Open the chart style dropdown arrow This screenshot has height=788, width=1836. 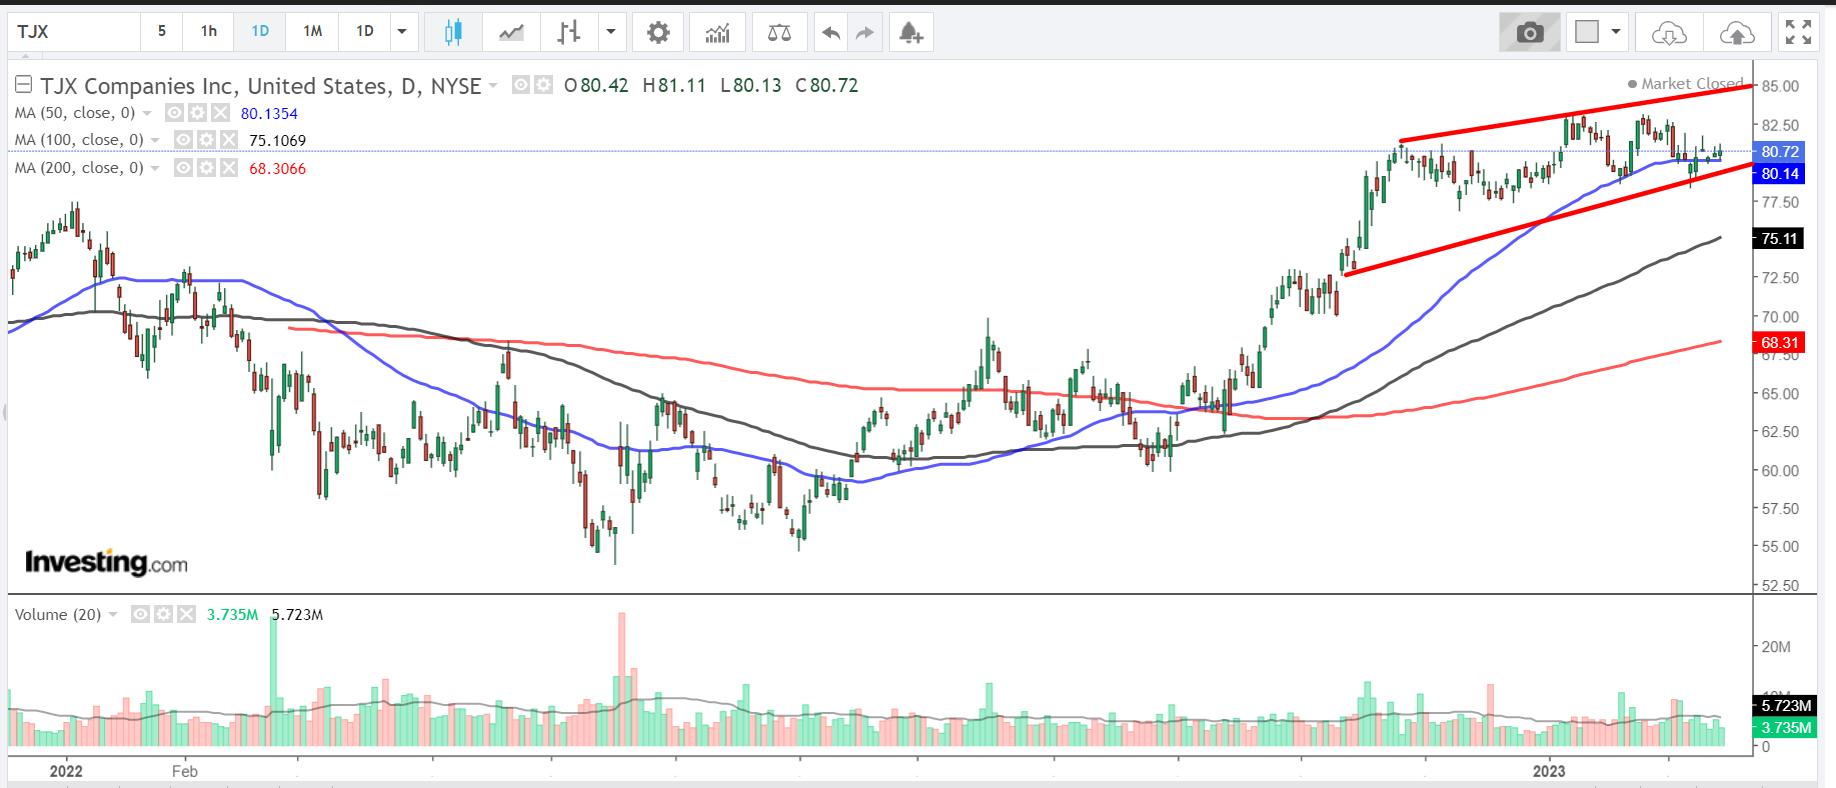tap(611, 32)
